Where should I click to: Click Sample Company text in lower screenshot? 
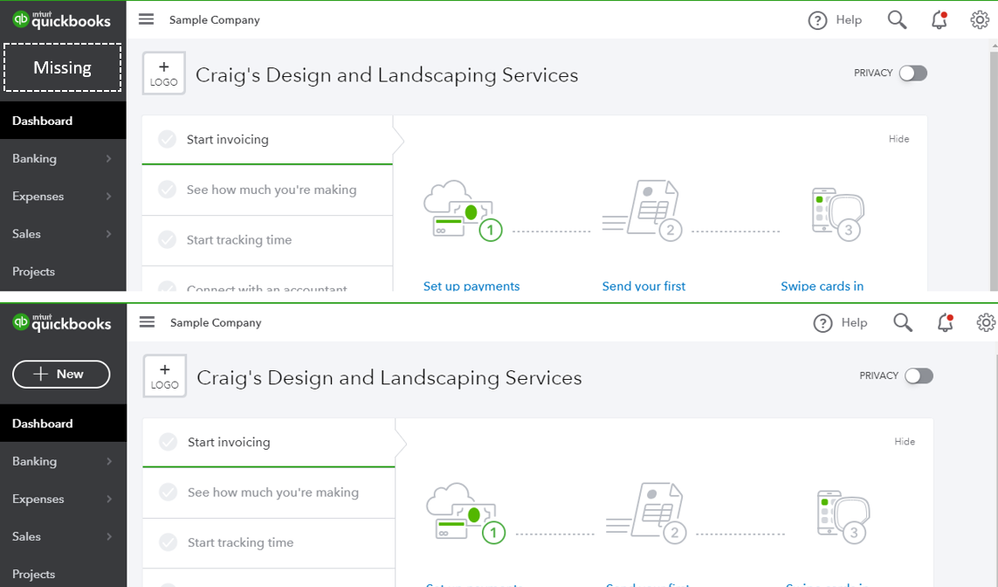coord(216,323)
